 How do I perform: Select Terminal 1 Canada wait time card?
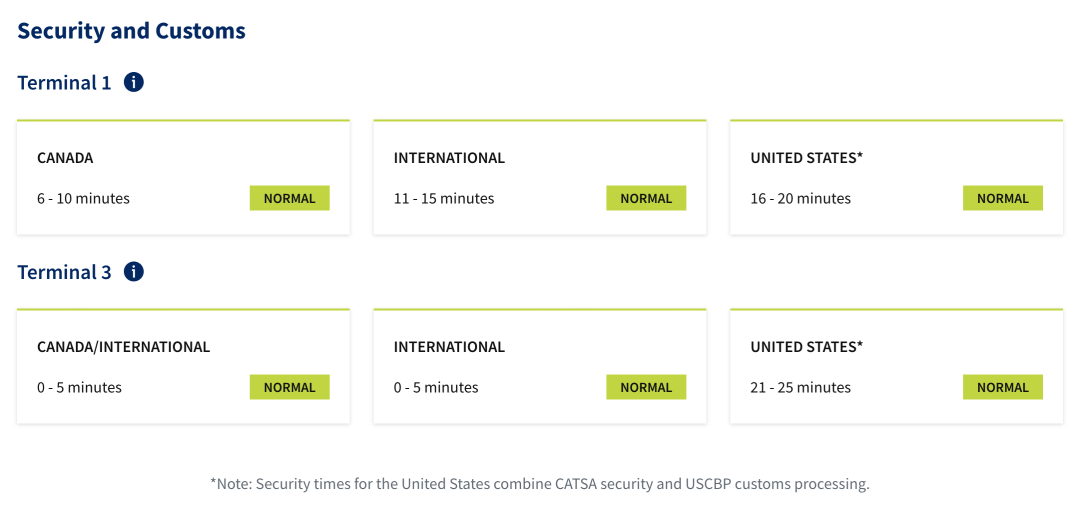coord(183,177)
